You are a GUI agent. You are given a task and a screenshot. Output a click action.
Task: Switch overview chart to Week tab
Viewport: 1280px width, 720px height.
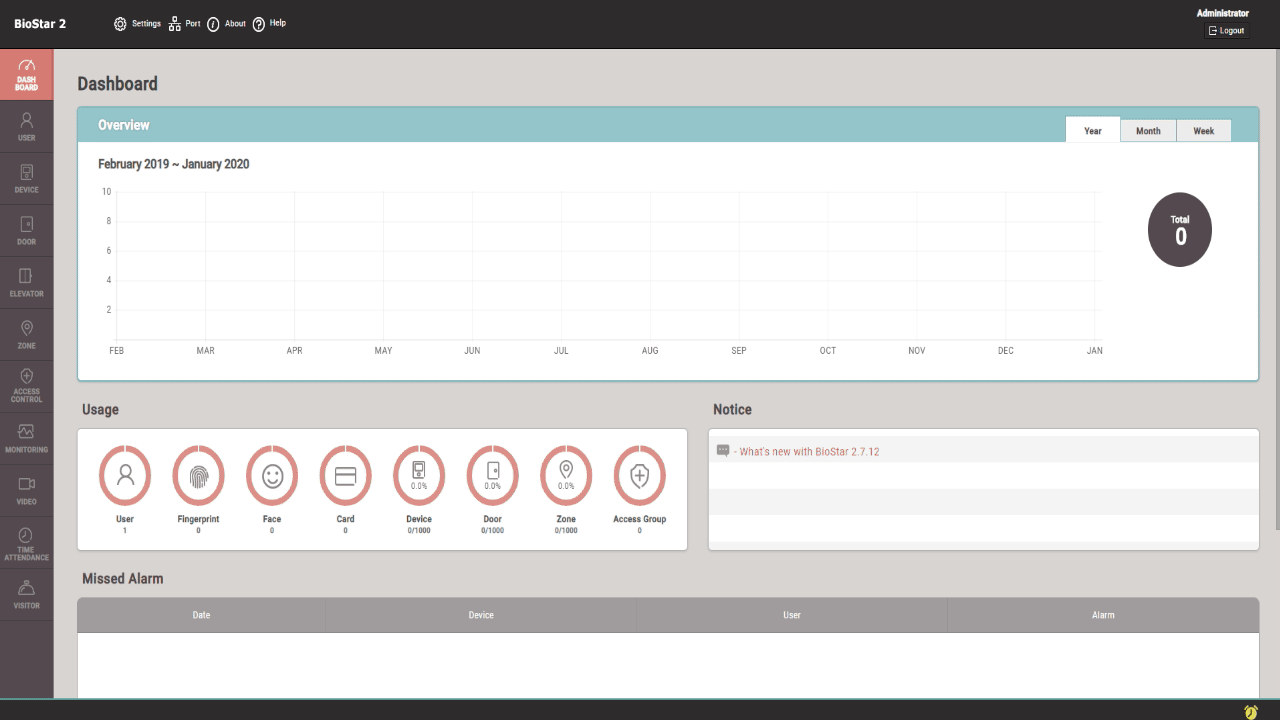[1203, 131]
